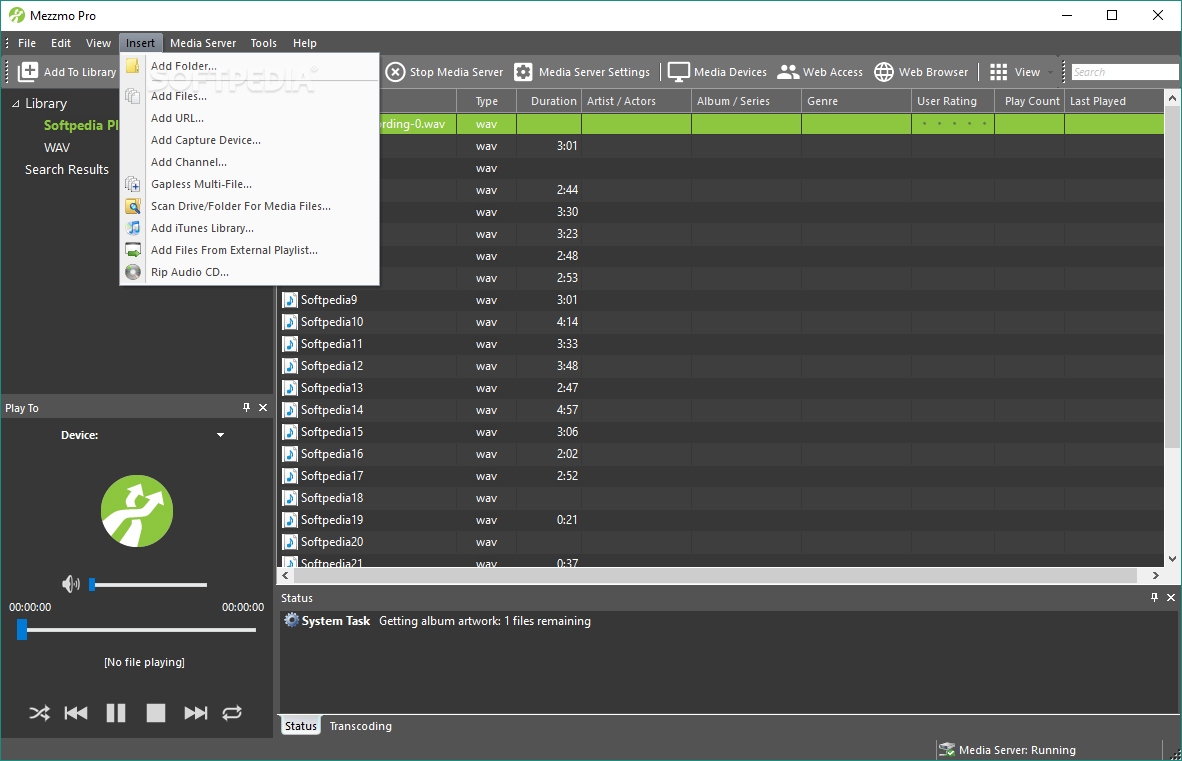The height and width of the screenshot is (761, 1182).
Task: Select Add iTunes Library menu entry
Action: pos(202,228)
